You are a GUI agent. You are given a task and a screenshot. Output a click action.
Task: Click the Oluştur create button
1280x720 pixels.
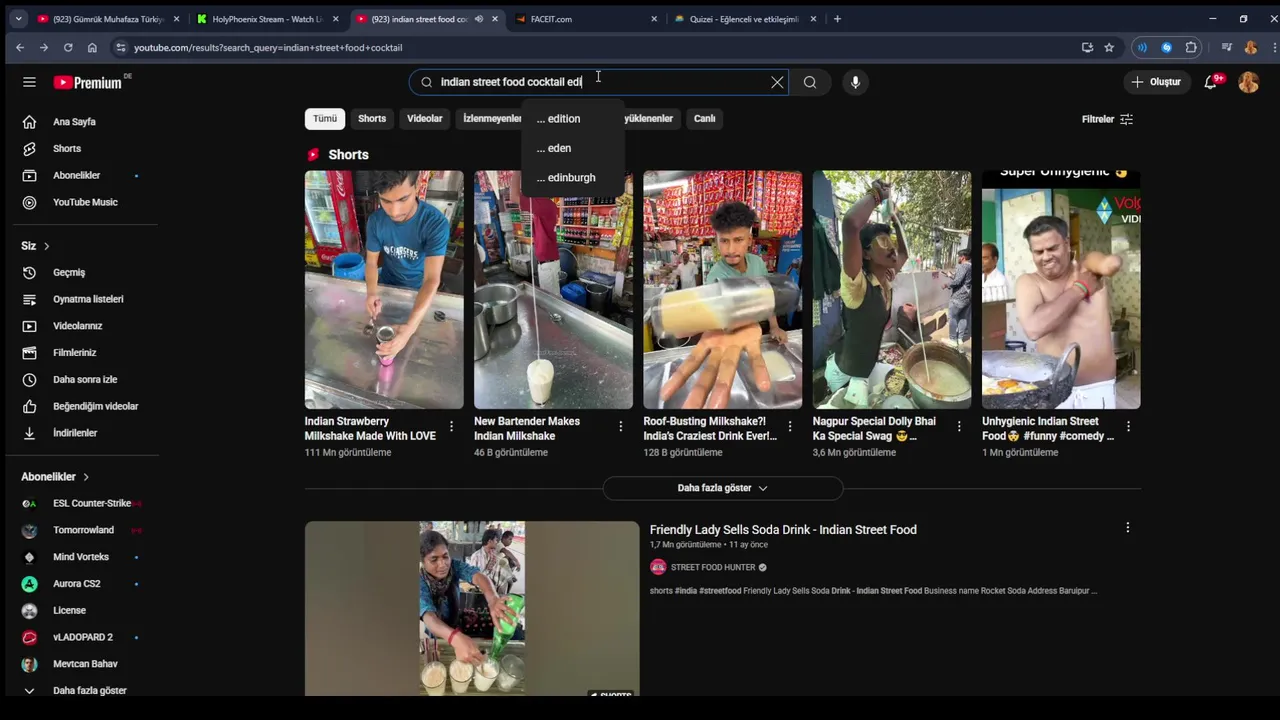click(x=1155, y=82)
